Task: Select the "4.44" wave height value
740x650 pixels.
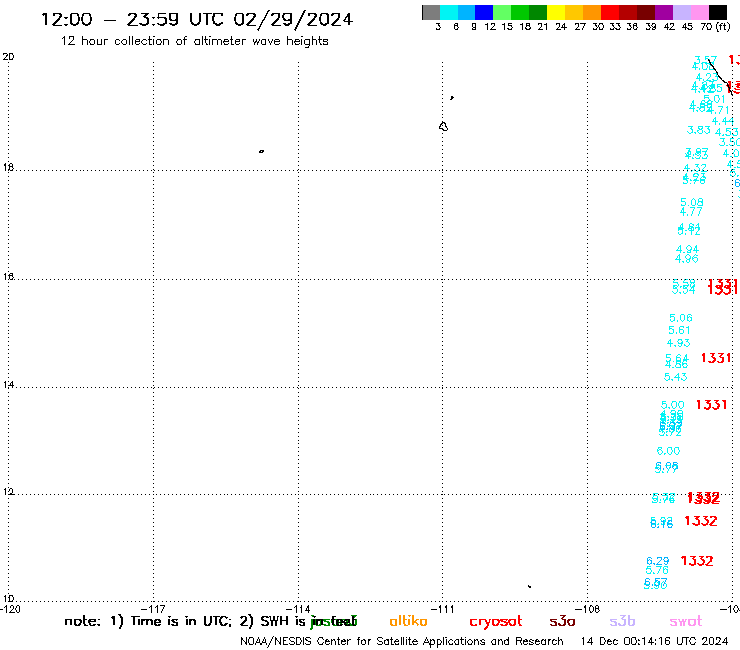Action: (x=723, y=121)
